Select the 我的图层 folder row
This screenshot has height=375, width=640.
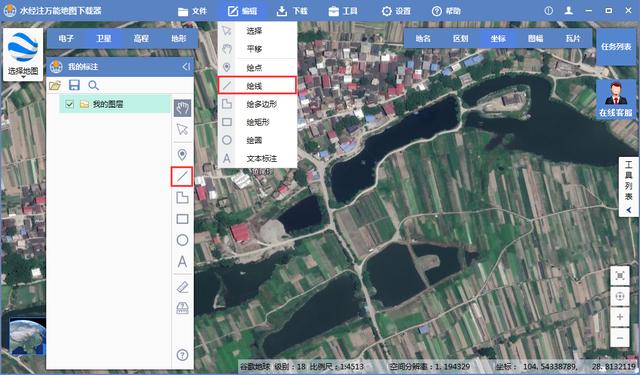point(115,104)
